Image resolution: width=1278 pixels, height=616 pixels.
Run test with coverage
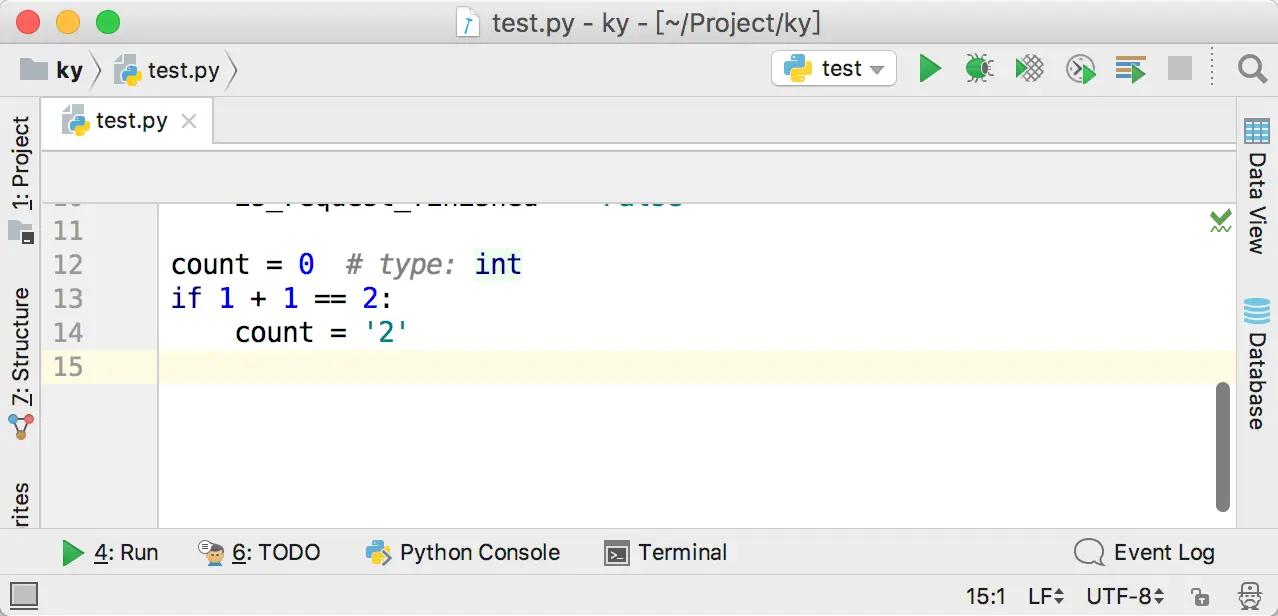[x=1029, y=69]
